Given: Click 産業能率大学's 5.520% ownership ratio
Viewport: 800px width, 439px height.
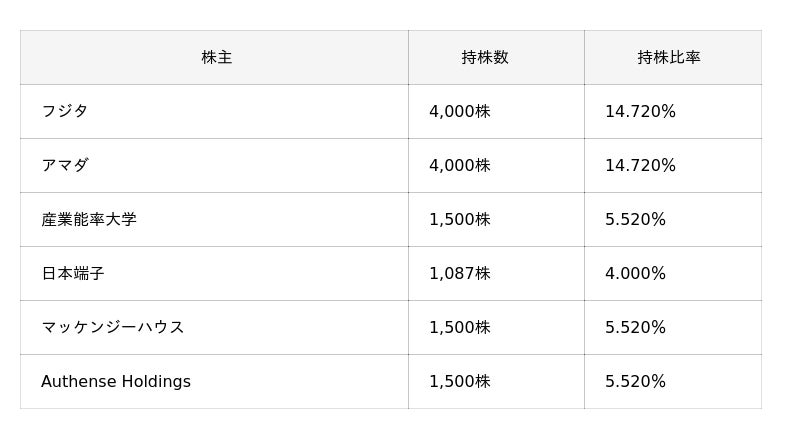Looking at the screenshot, I should [635, 220].
